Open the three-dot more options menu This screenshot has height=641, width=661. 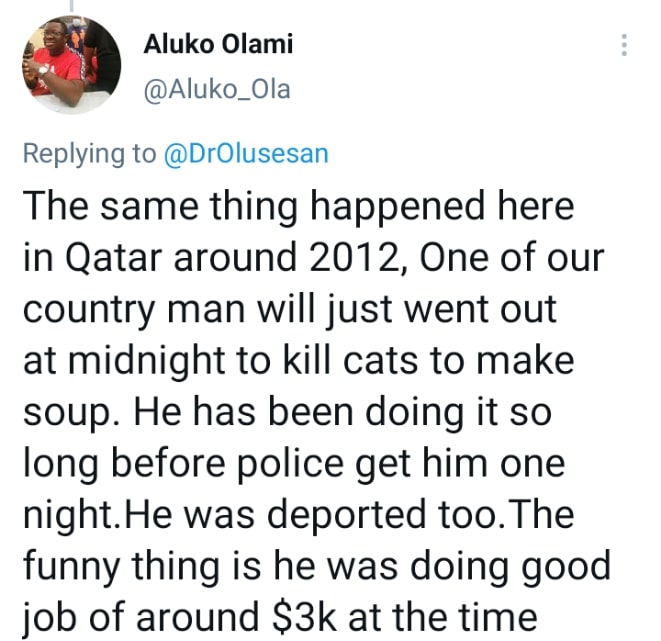625,46
